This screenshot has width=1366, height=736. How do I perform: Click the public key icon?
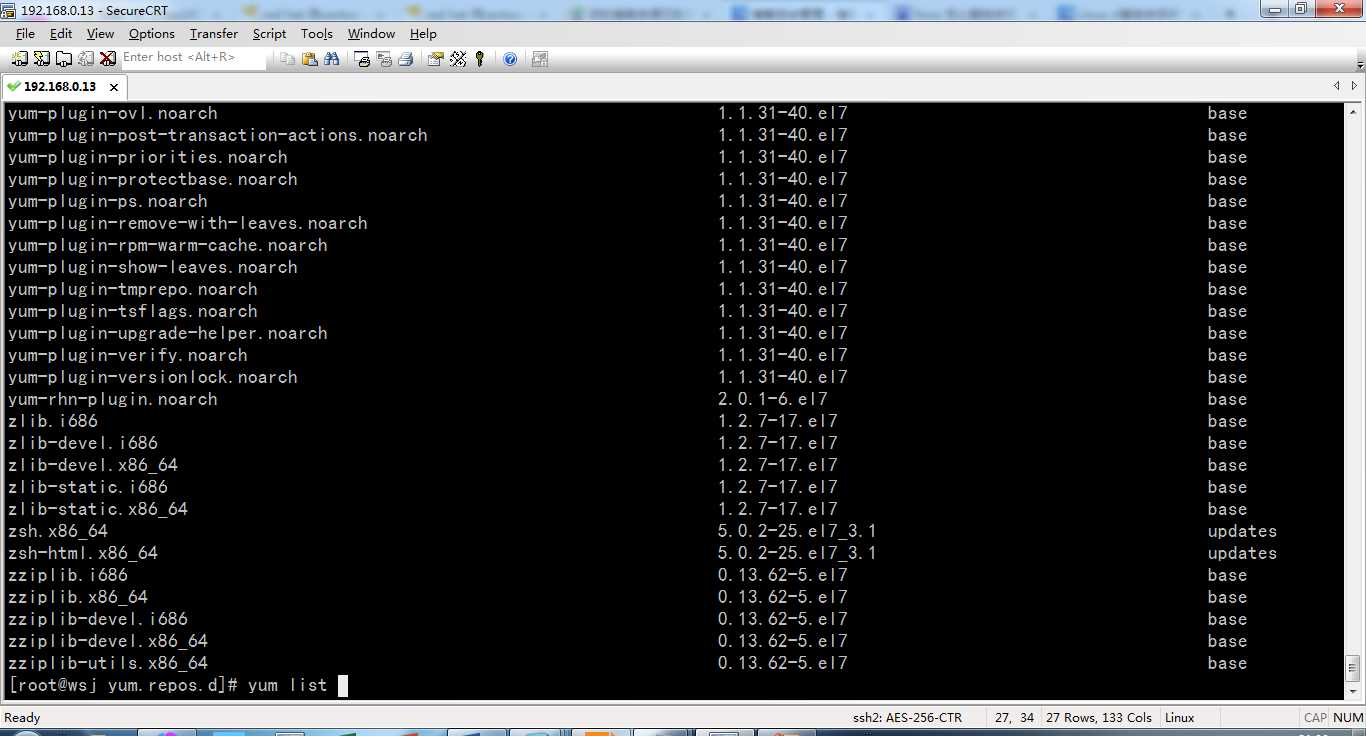480,59
